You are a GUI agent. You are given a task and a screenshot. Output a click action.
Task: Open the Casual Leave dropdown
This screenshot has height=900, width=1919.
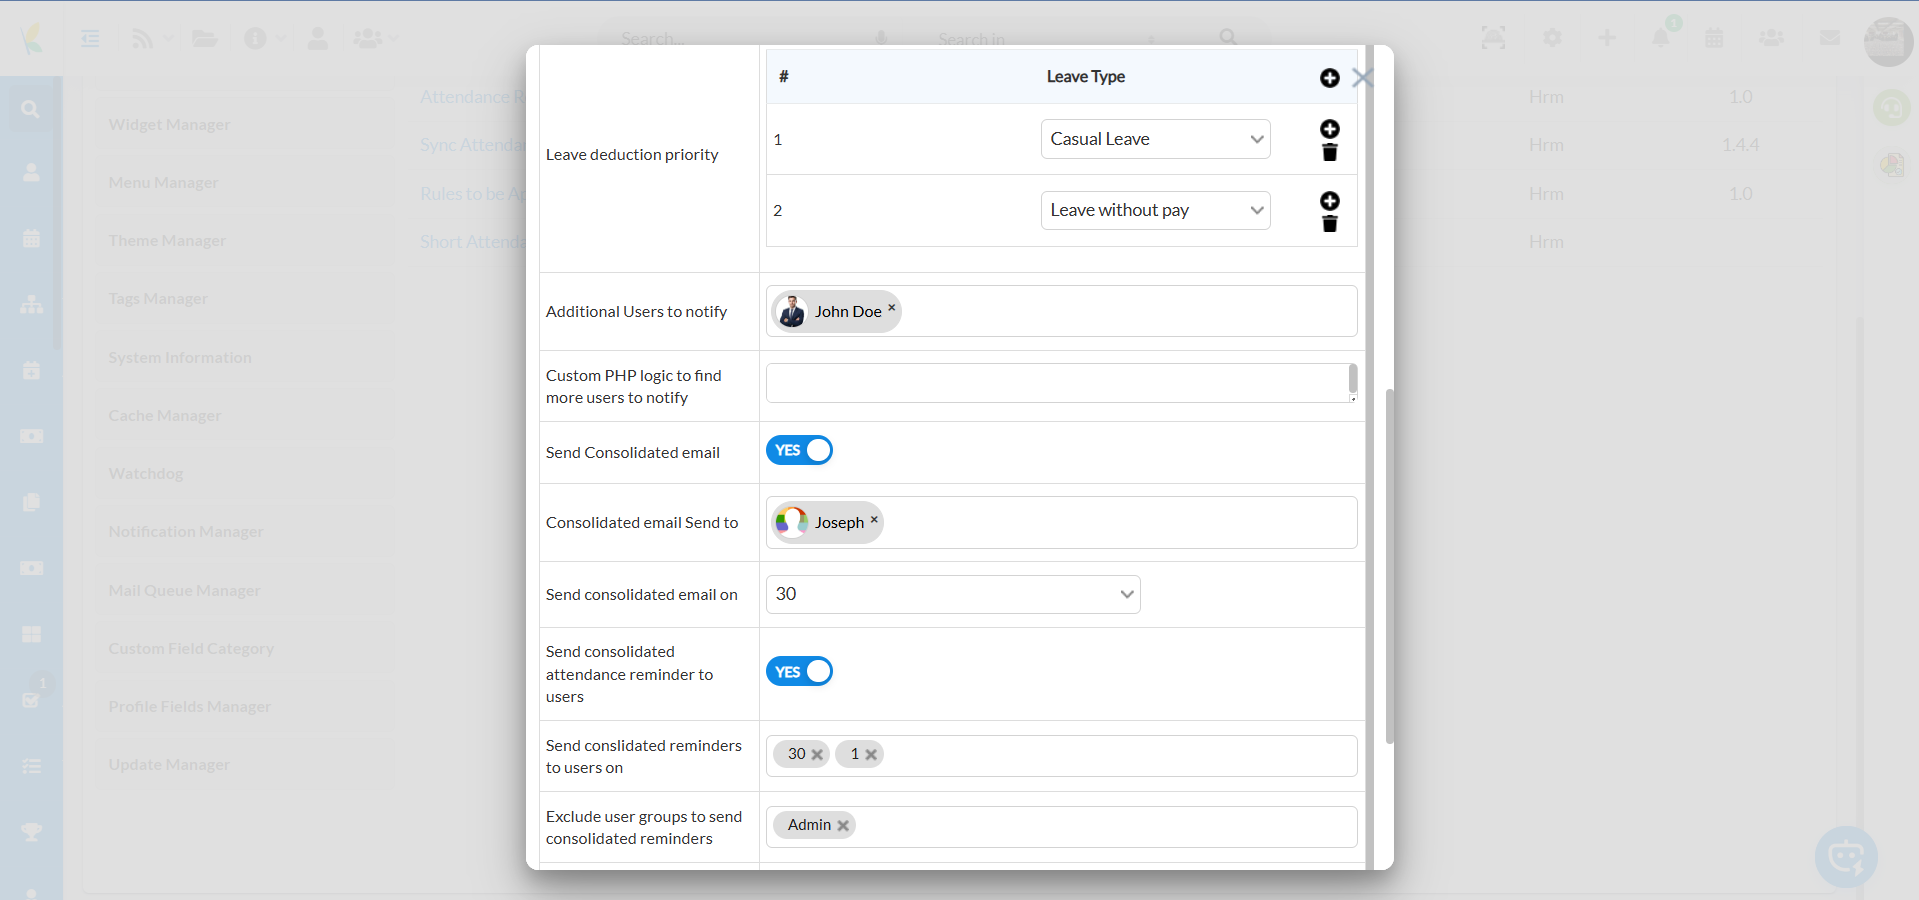(1155, 139)
